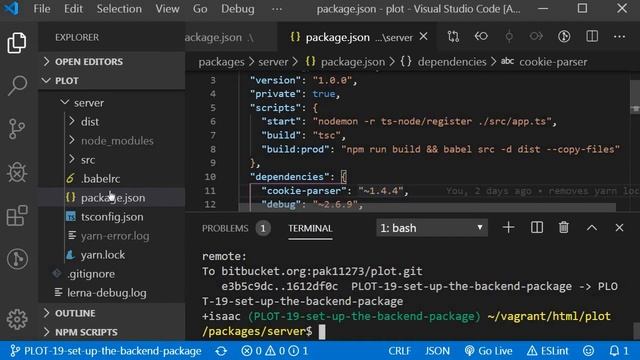Click the sync changes status bar icon
The height and width of the screenshot is (360, 640).
click(x=221, y=351)
